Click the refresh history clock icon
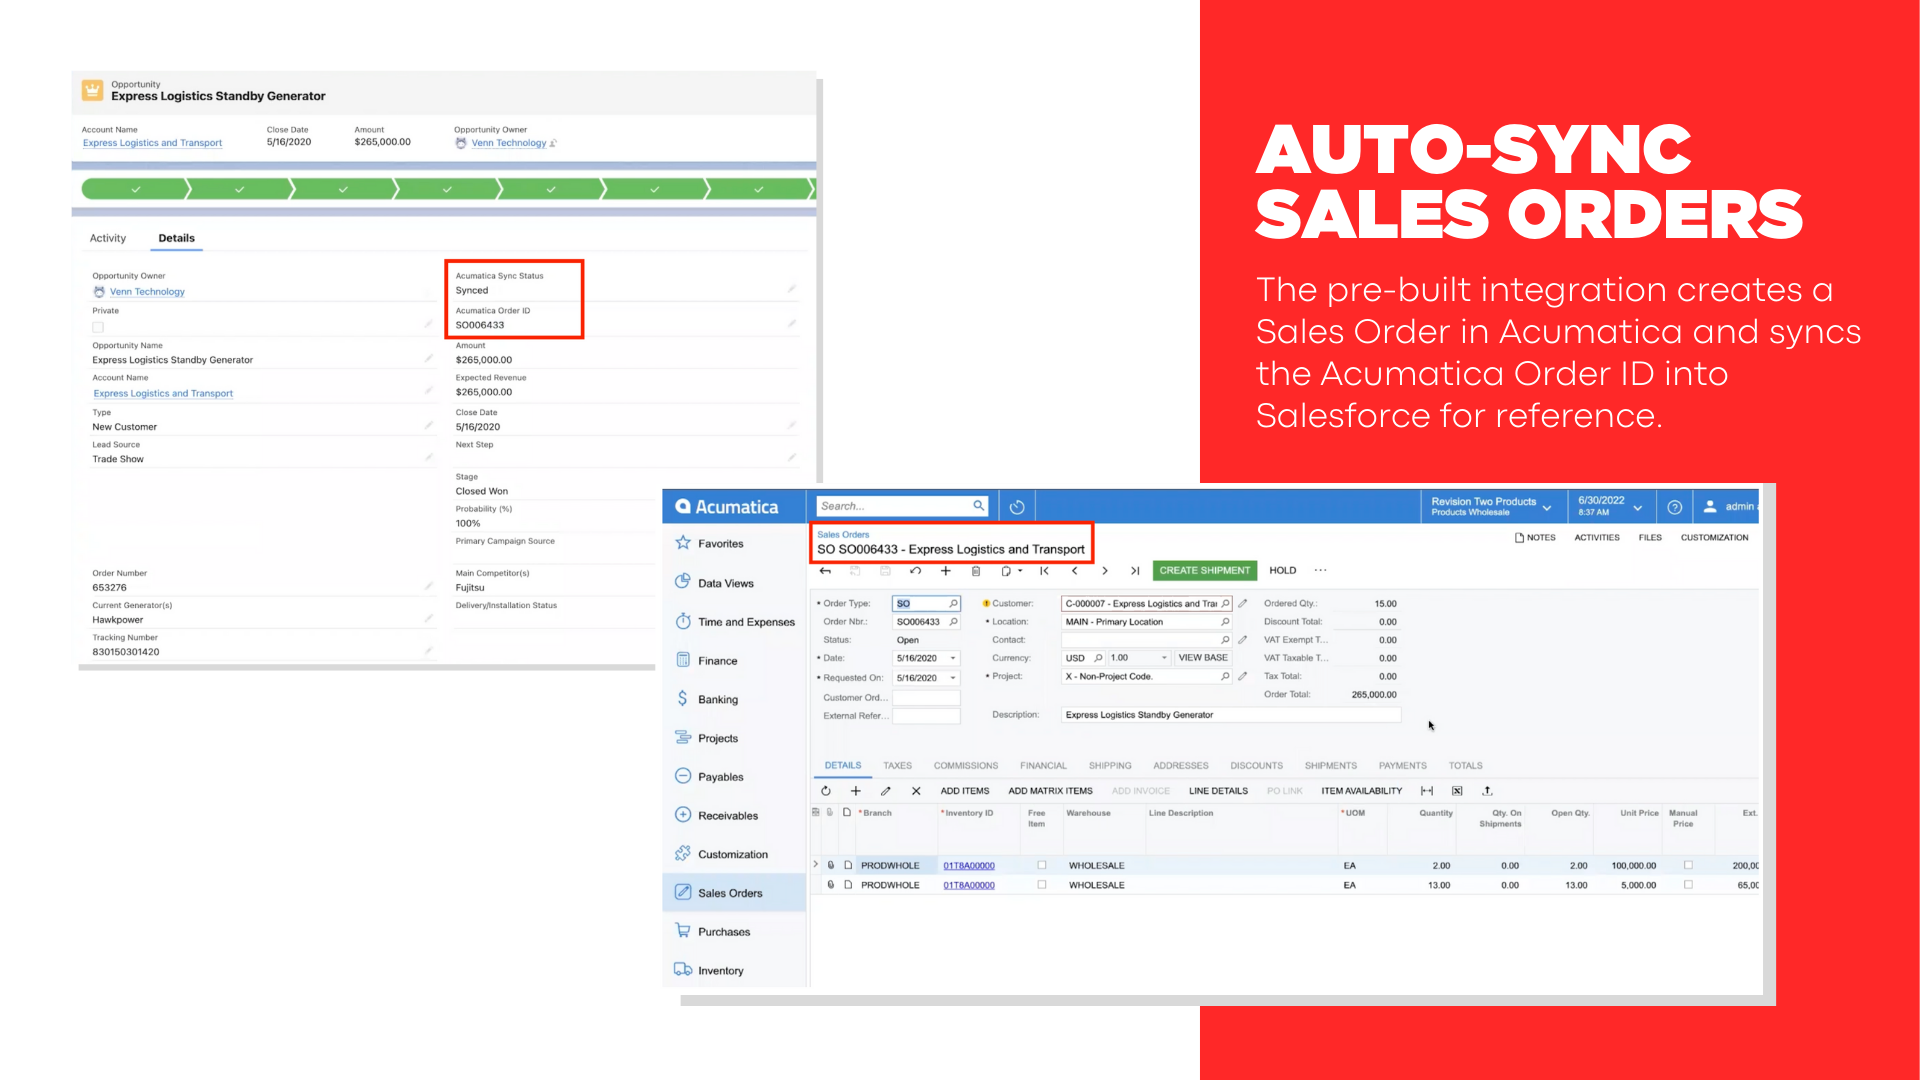The height and width of the screenshot is (1080, 1920). [1017, 507]
